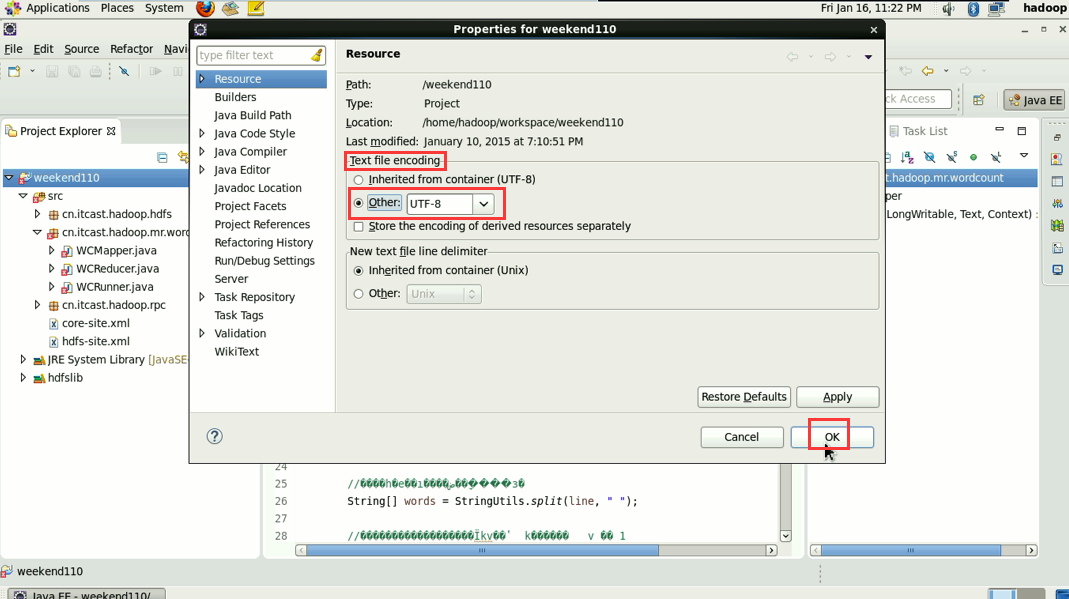
Task: Open the Source menu
Action: pos(82,49)
